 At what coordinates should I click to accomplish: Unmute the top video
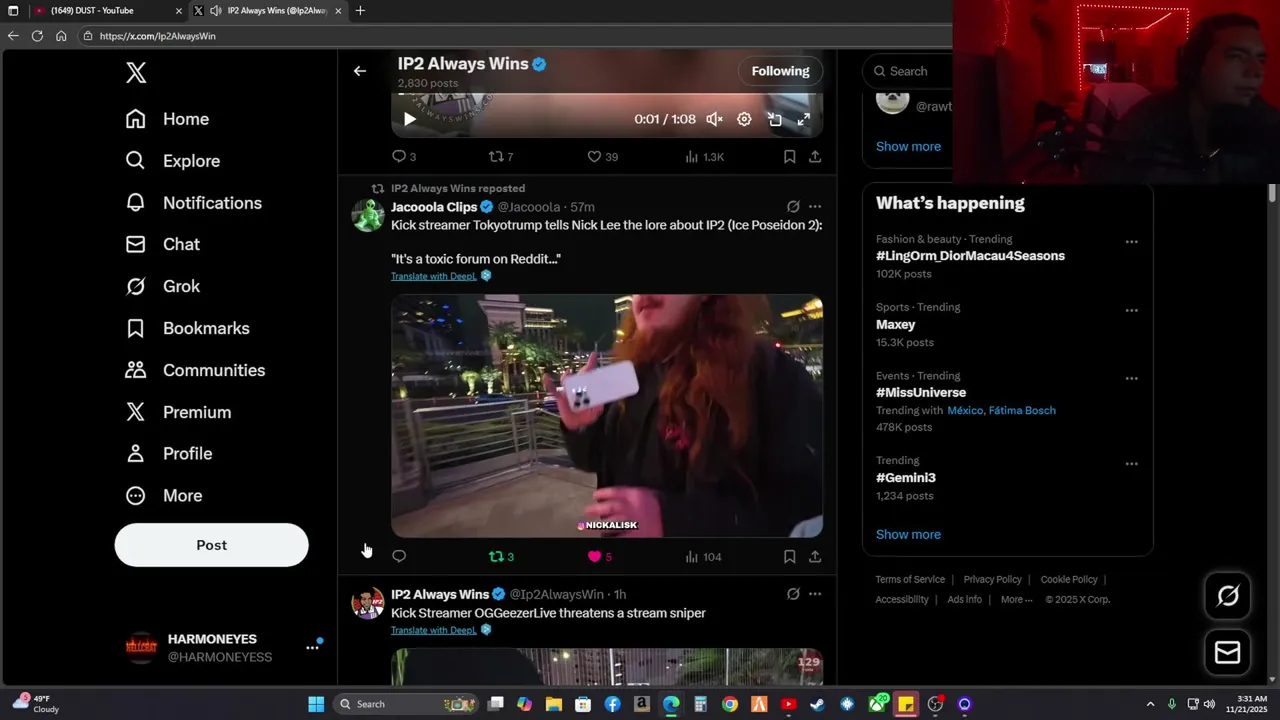coord(714,119)
